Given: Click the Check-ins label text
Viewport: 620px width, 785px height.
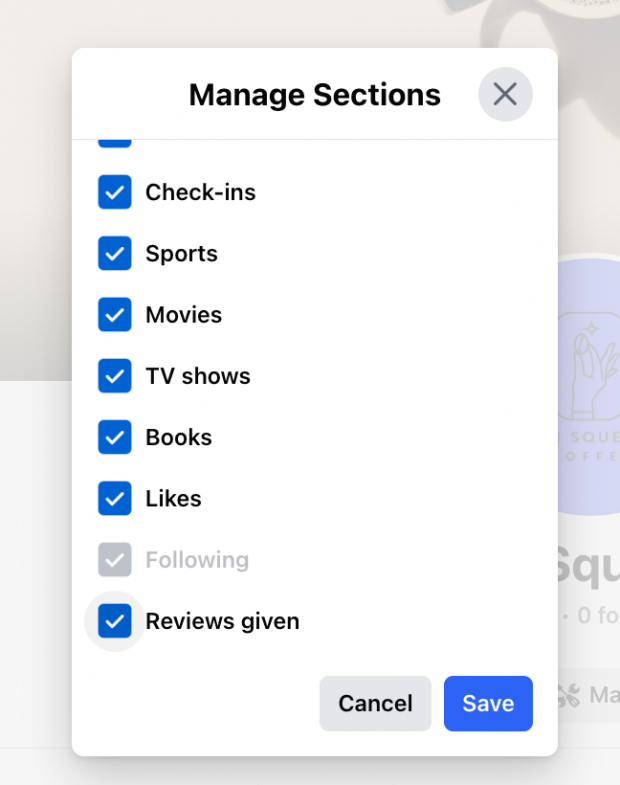Looking at the screenshot, I should [x=200, y=192].
